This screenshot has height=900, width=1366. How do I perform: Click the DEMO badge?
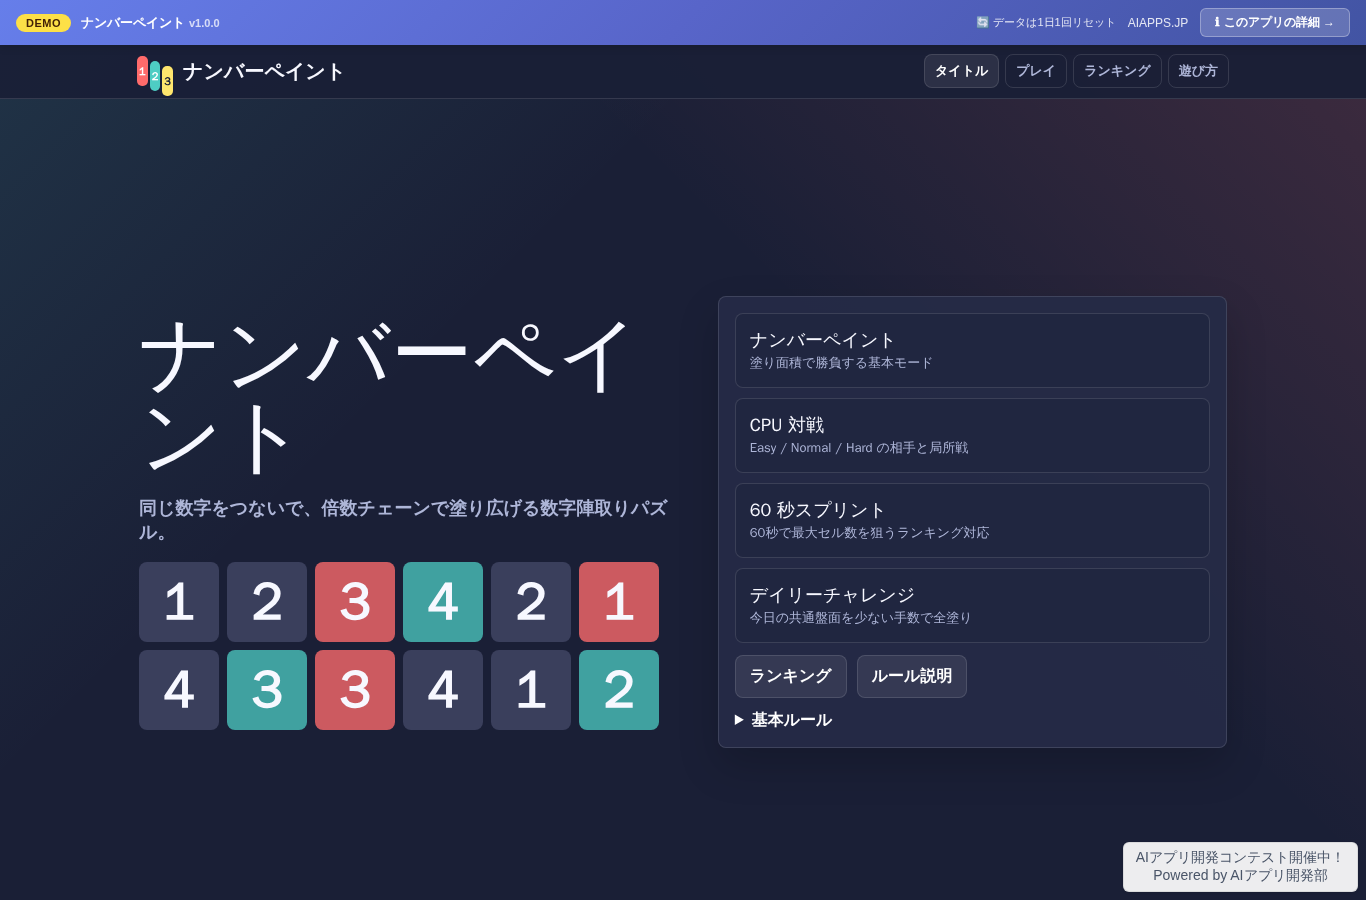click(x=43, y=23)
